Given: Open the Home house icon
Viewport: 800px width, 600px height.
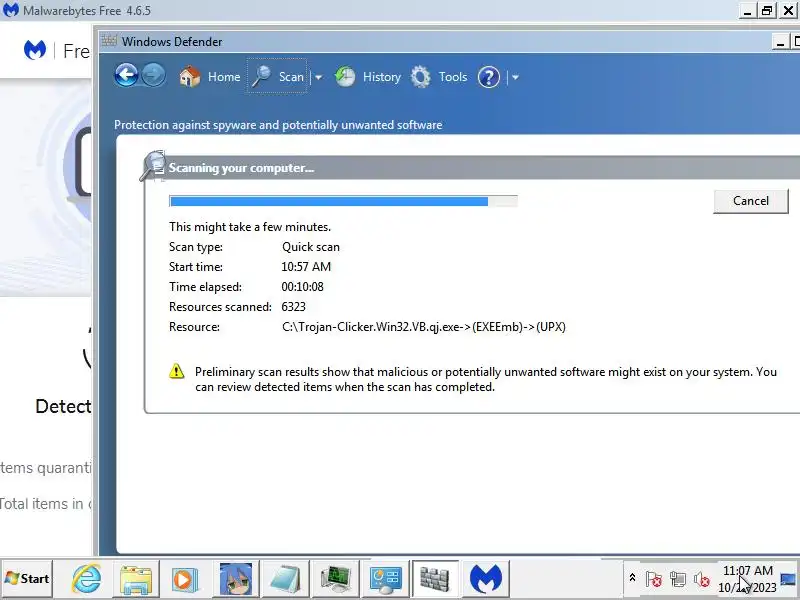Looking at the screenshot, I should (x=190, y=77).
